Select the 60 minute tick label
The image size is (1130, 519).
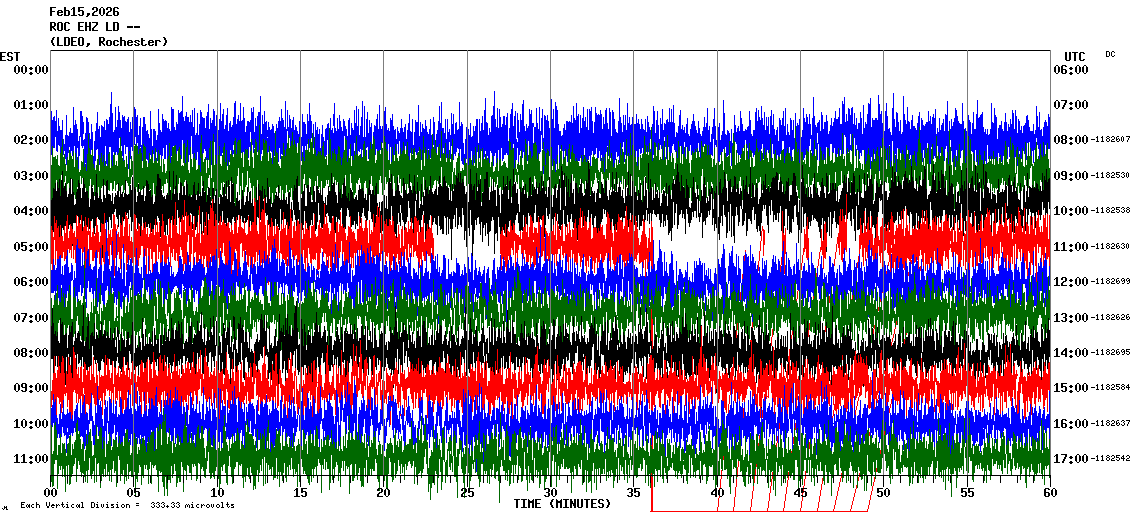(x=1049, y=493)
